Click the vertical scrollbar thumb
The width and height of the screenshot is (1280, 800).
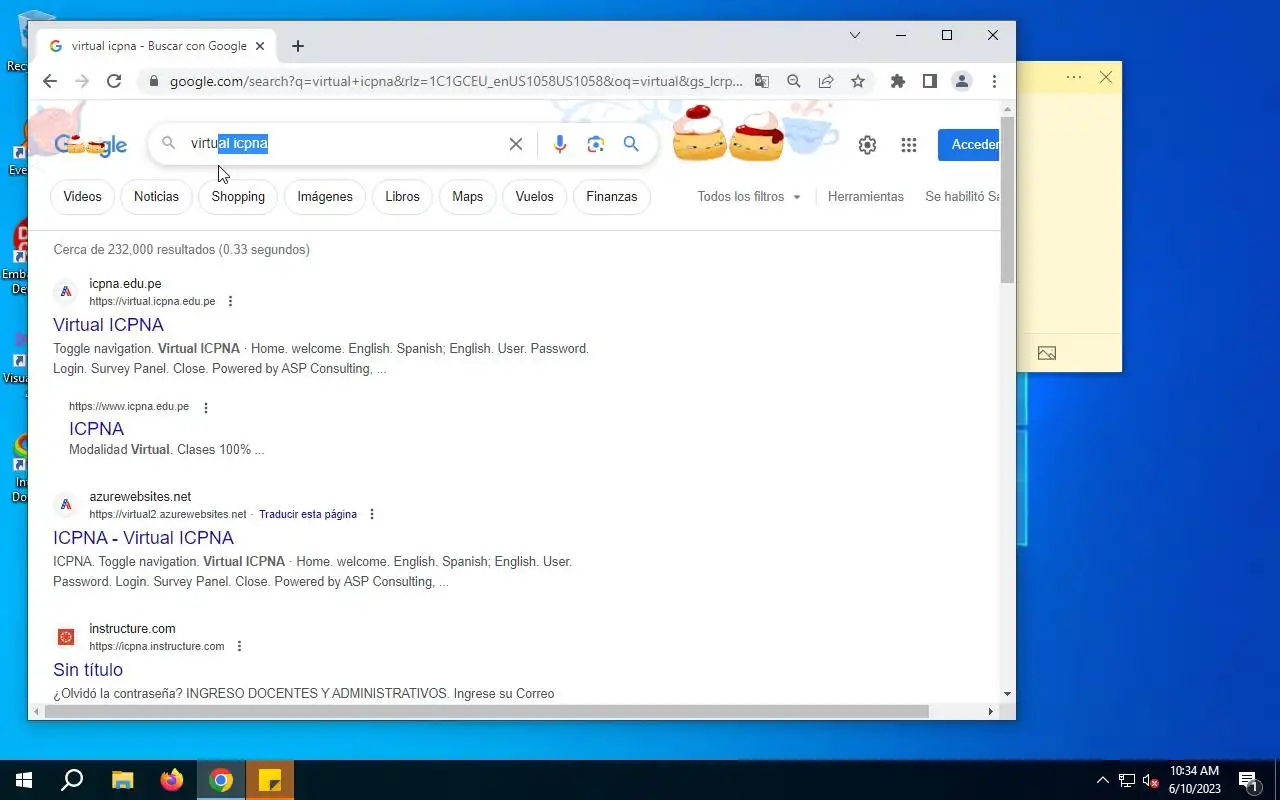point(1007,199)
